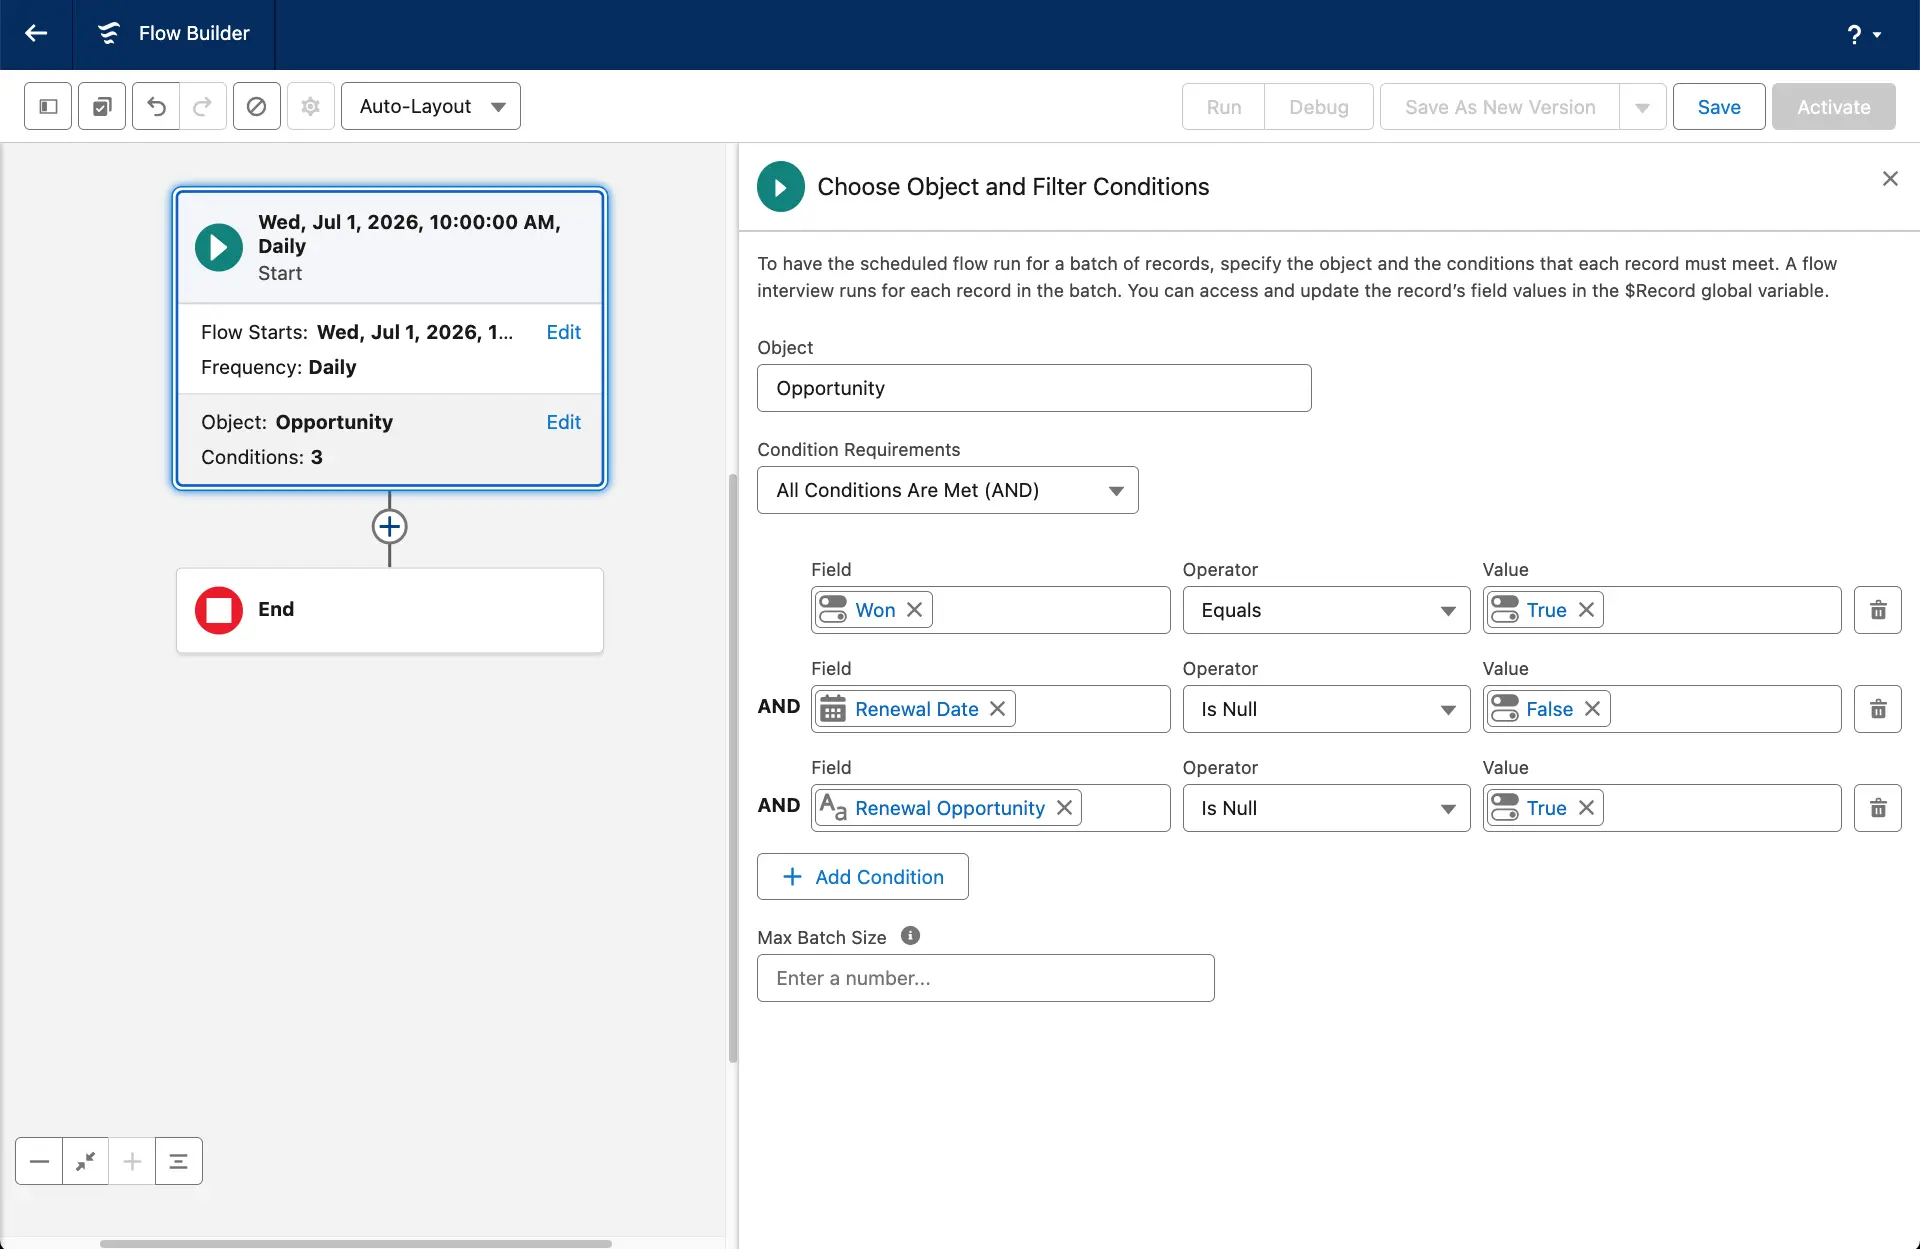
Task: Edit the flow start schedule
Action: coord(563,332)
